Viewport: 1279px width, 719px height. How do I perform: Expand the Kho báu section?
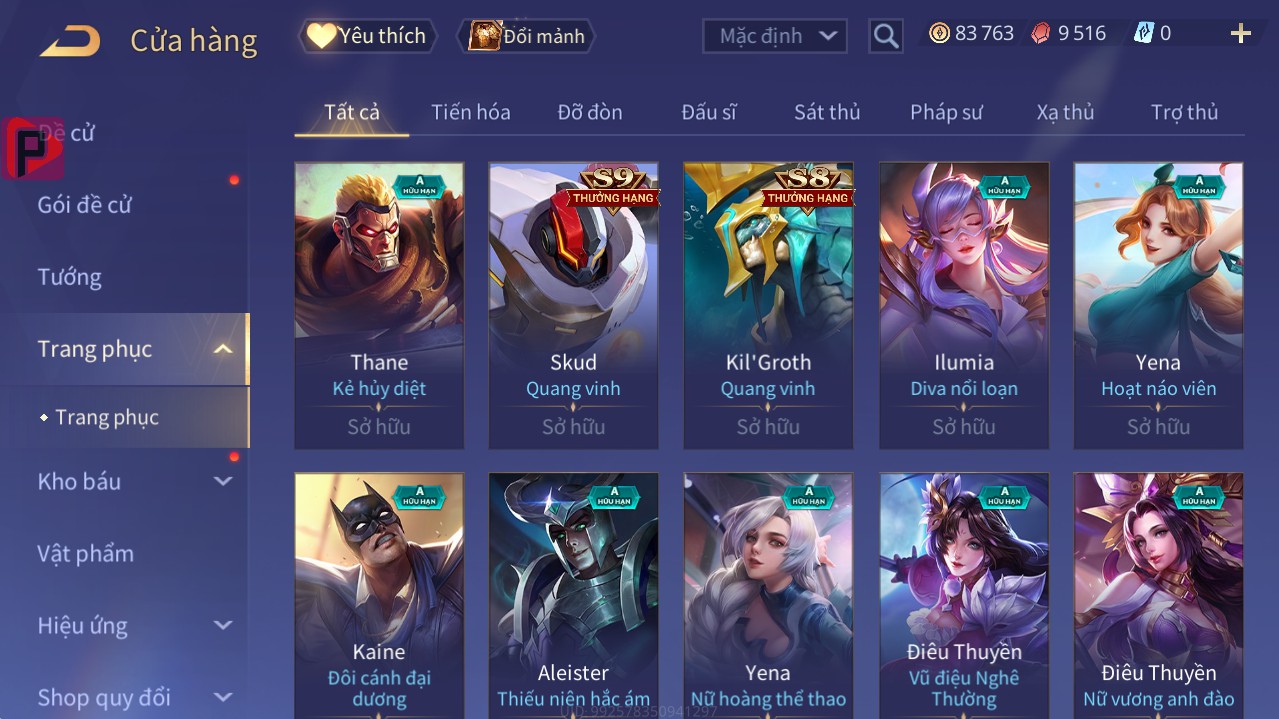tap(223, 481)
